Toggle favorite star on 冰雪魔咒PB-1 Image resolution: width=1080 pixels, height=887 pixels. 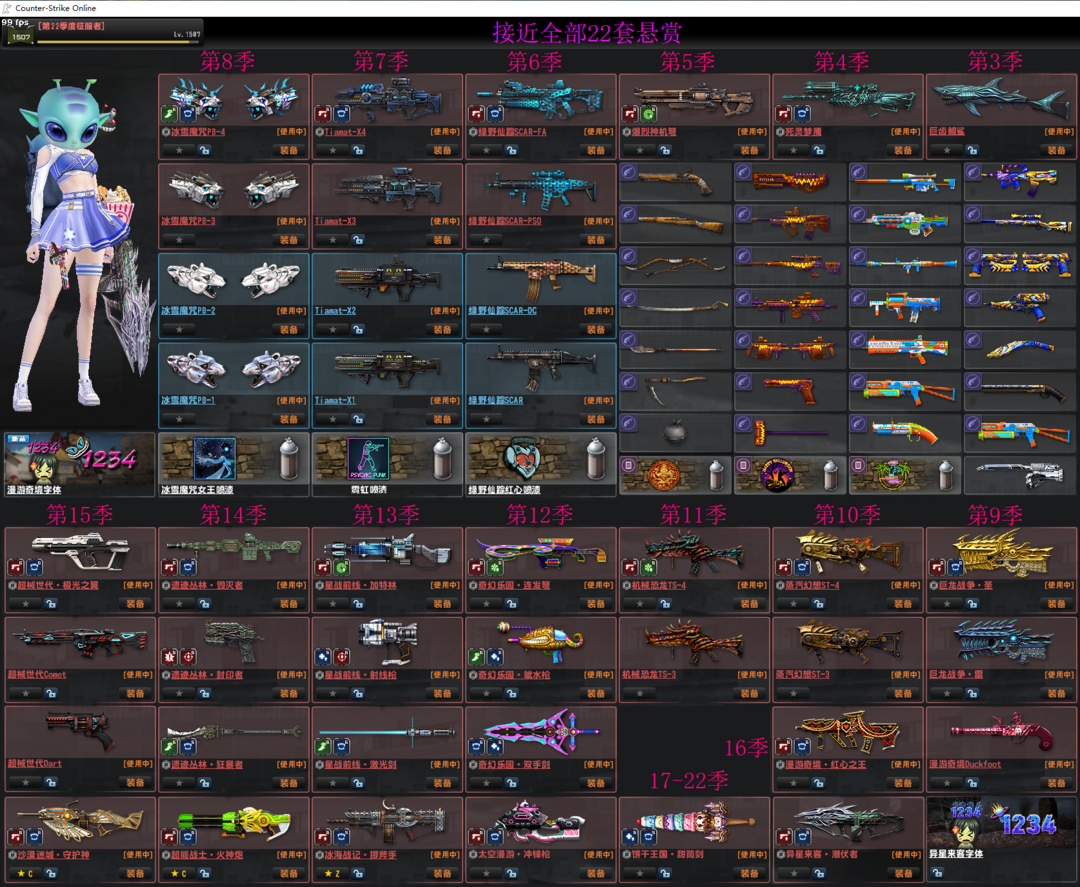click(179, 419)
